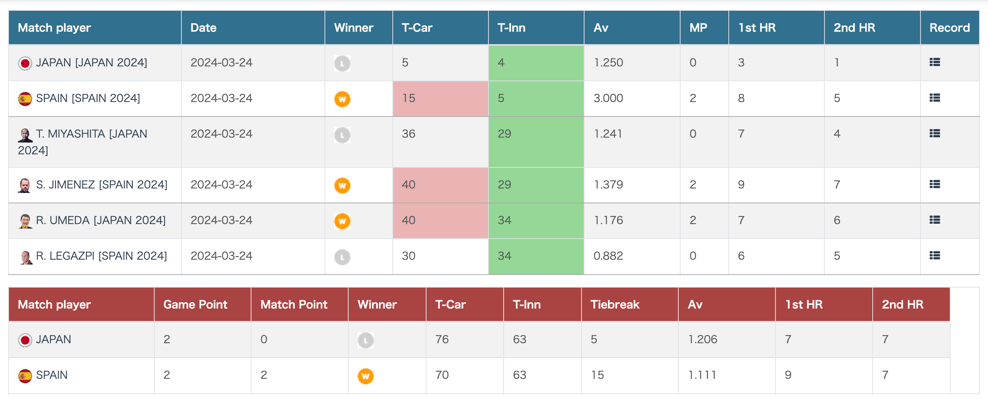Click green T-Inn cell in R. Umeda row
988x400 pixels.
pos(536,221)
